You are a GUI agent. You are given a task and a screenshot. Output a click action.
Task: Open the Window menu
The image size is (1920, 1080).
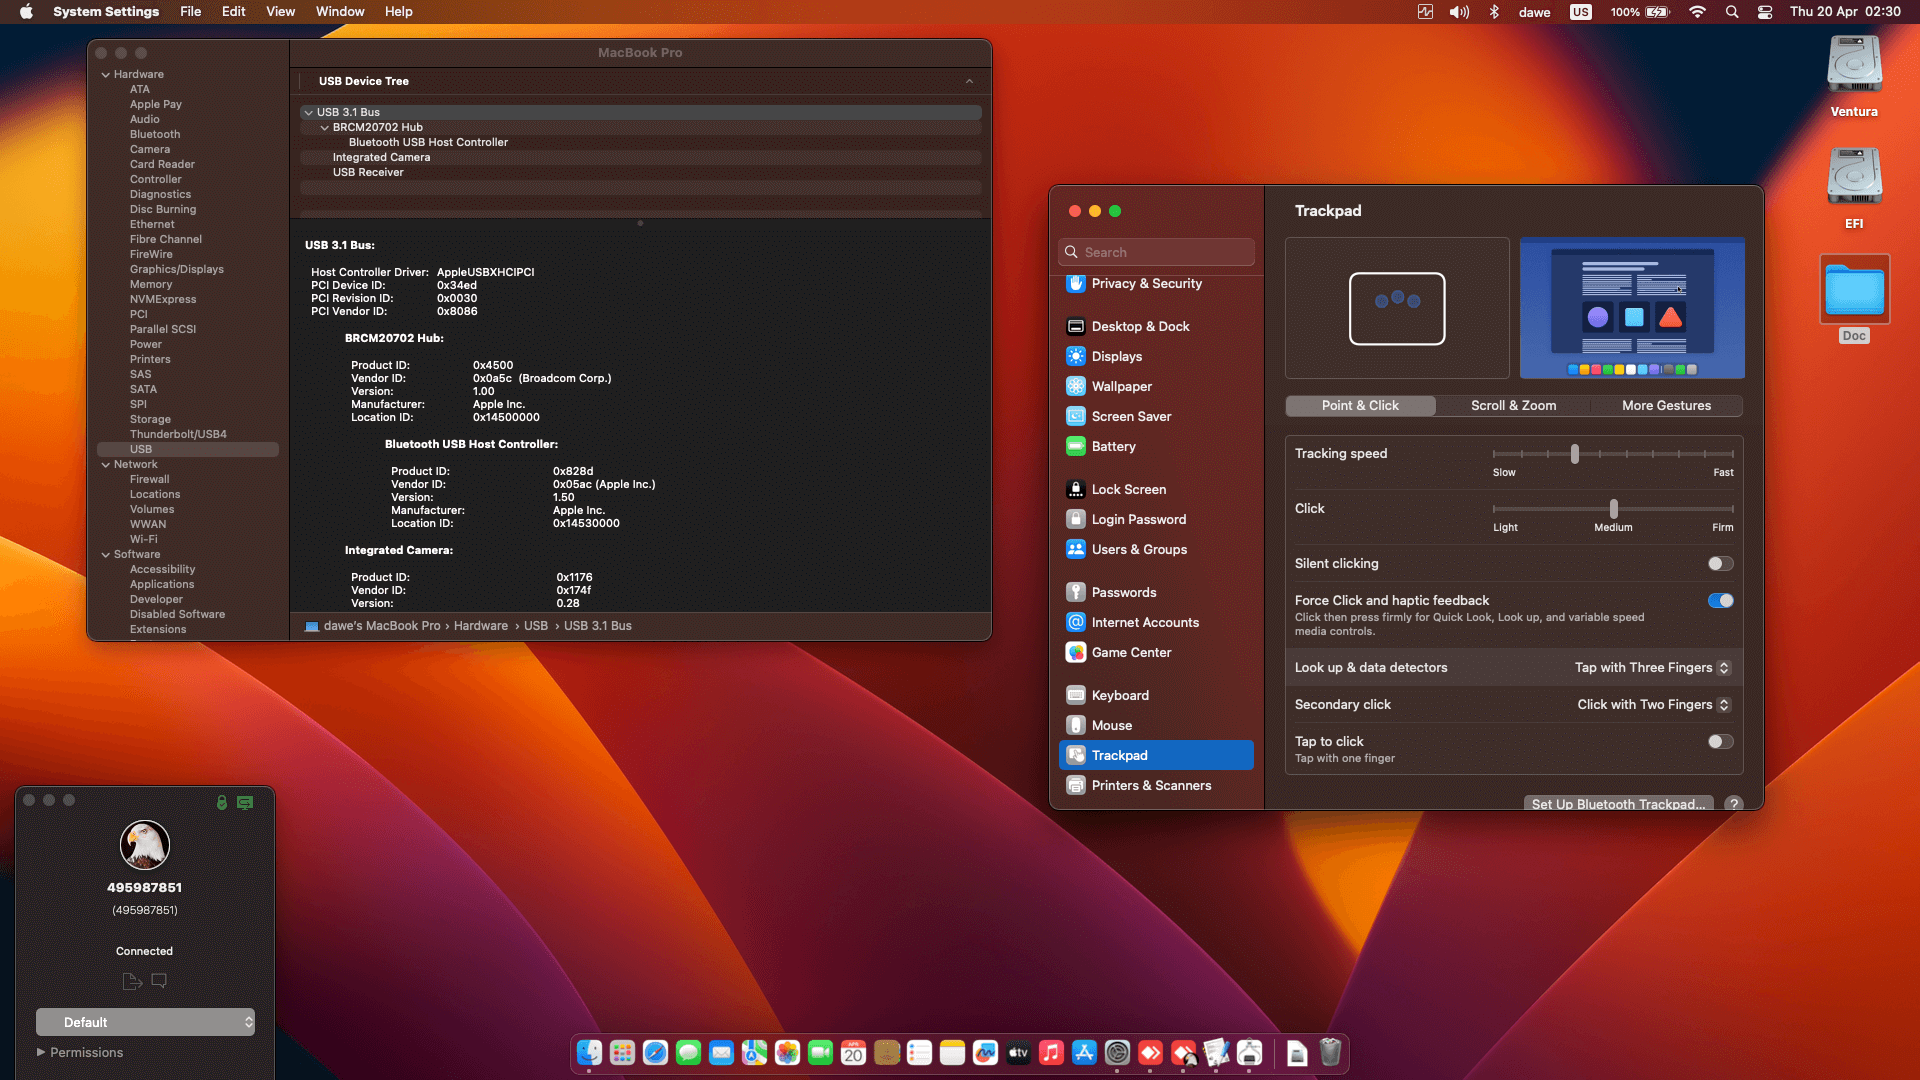point(340,12)
